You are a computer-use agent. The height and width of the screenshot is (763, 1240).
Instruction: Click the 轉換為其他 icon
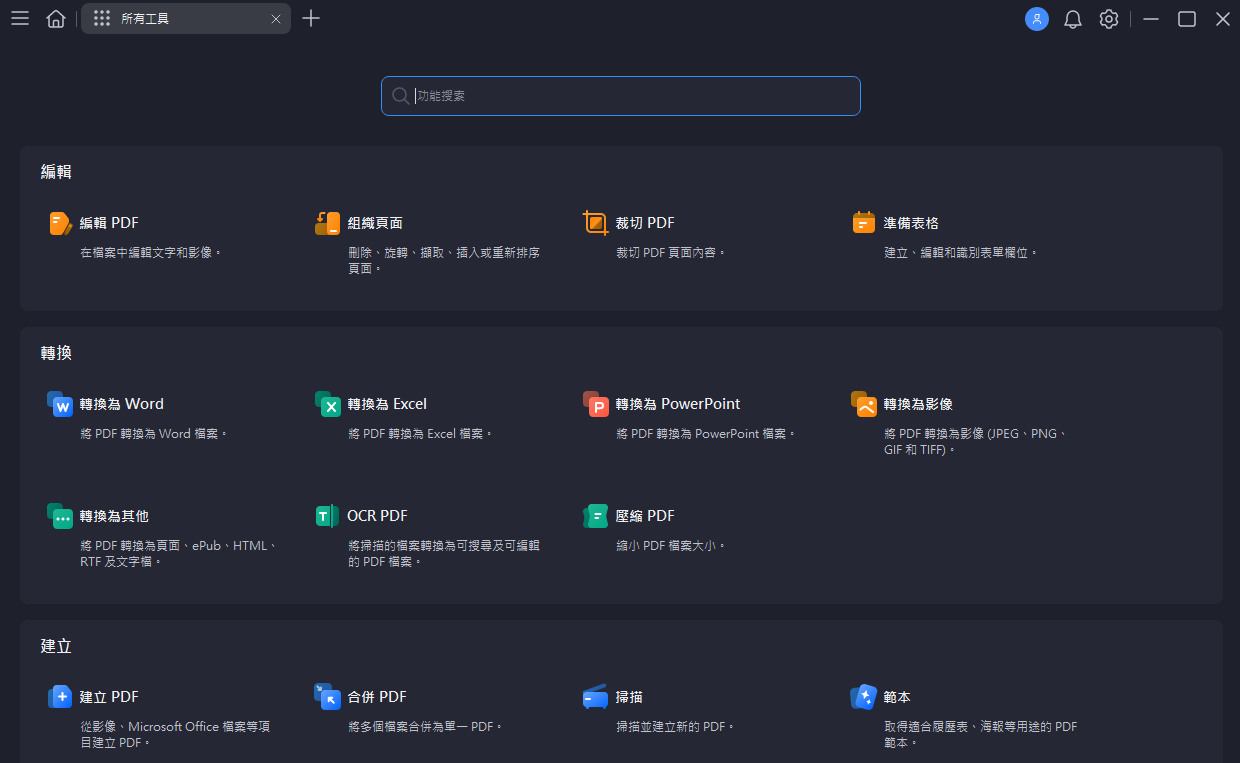60,516
